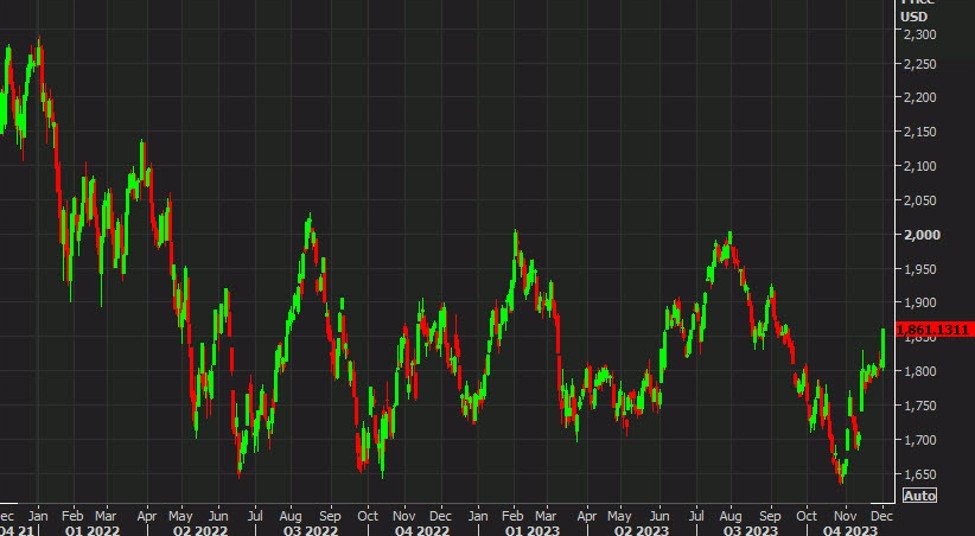Select Q4 2022 on the time axis
Viewport: 975px width, 536px height.
coord(423,530)
